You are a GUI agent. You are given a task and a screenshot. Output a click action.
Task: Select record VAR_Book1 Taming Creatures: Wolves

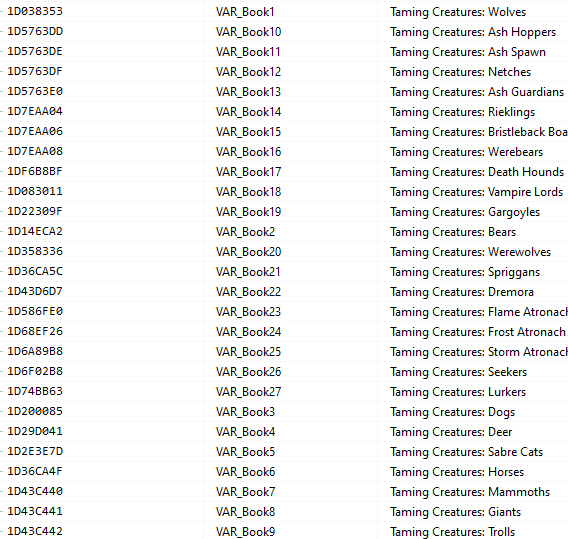pyautogui.click(x=284, y=12)
